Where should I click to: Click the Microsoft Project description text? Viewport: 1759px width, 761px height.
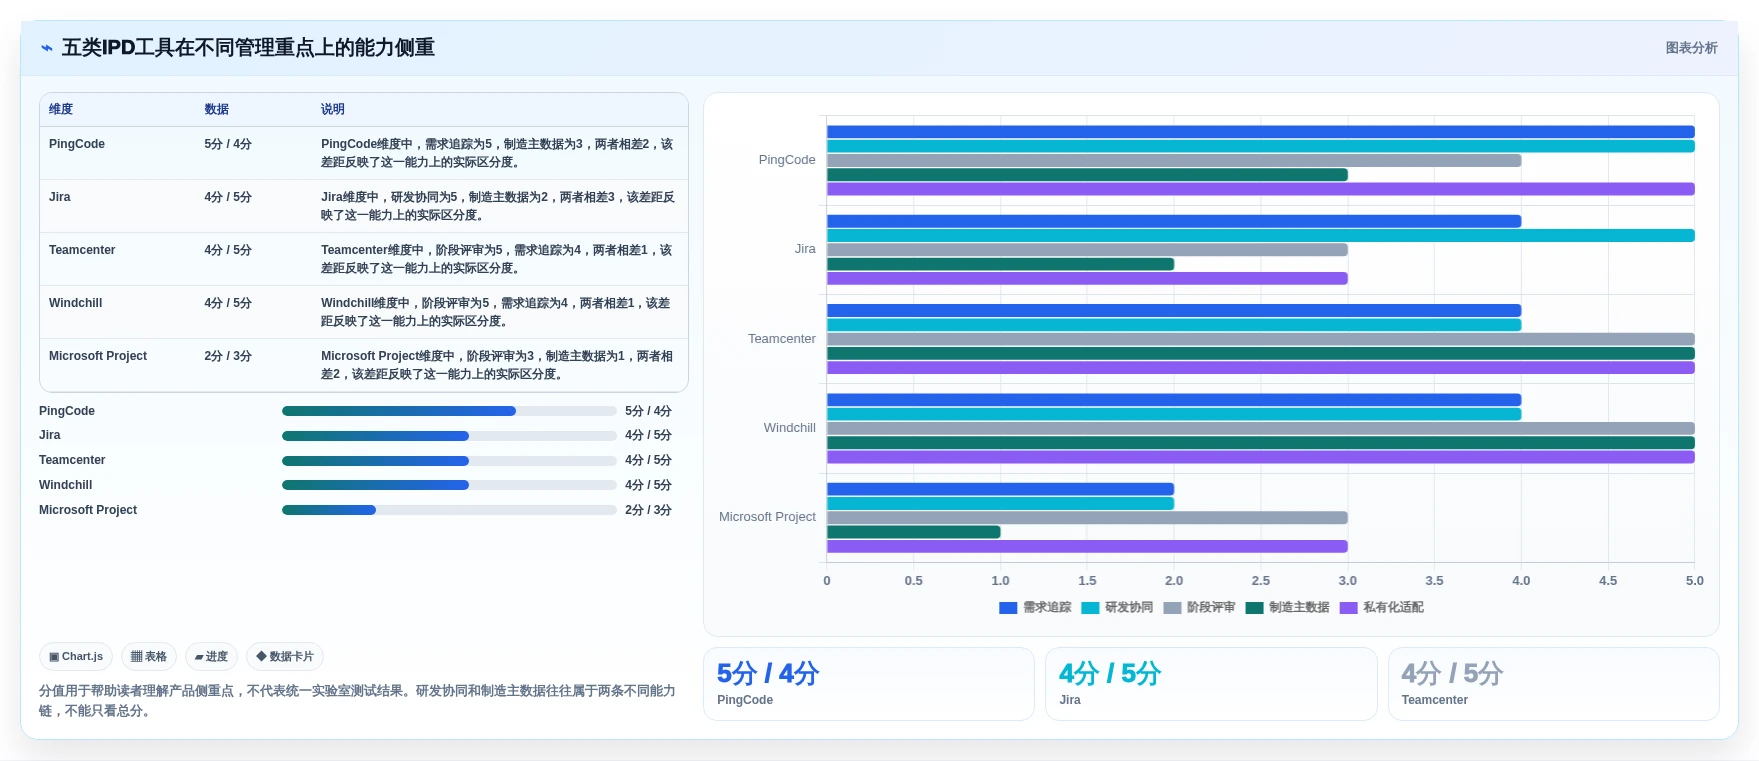[x=497, y=365]
